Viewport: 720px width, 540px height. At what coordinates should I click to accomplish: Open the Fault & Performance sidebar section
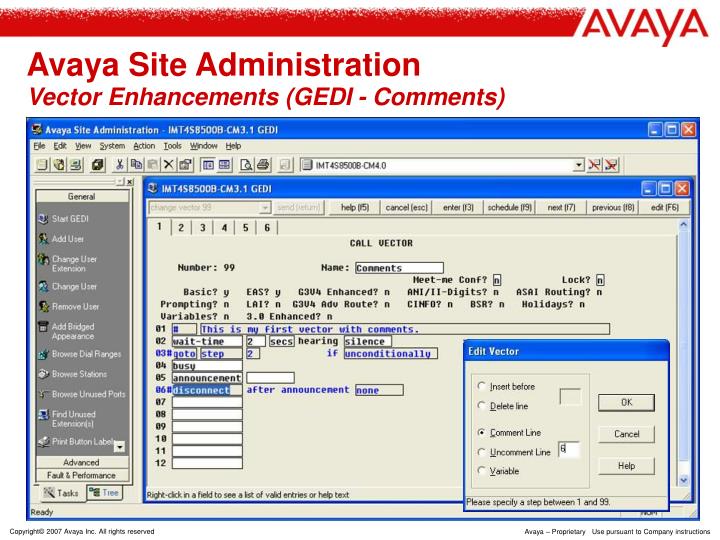[x=82, y=475]
